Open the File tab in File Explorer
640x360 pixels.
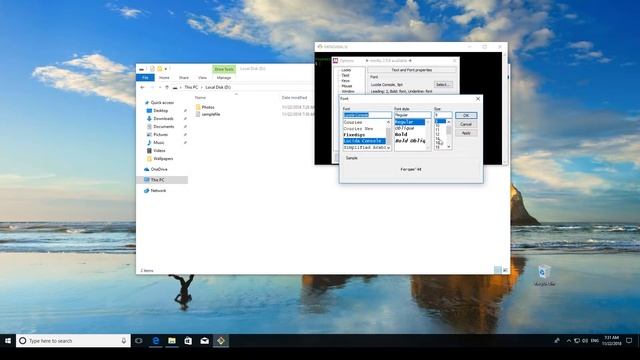pyautogui.click(x=145, y=78)
